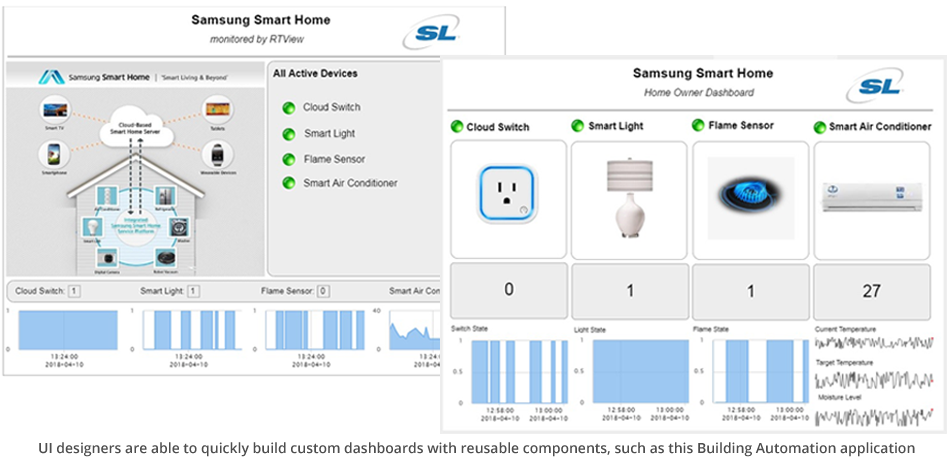Click the All Active Devices heading
This screenshot has height=460, width=950.
point(315,73)
